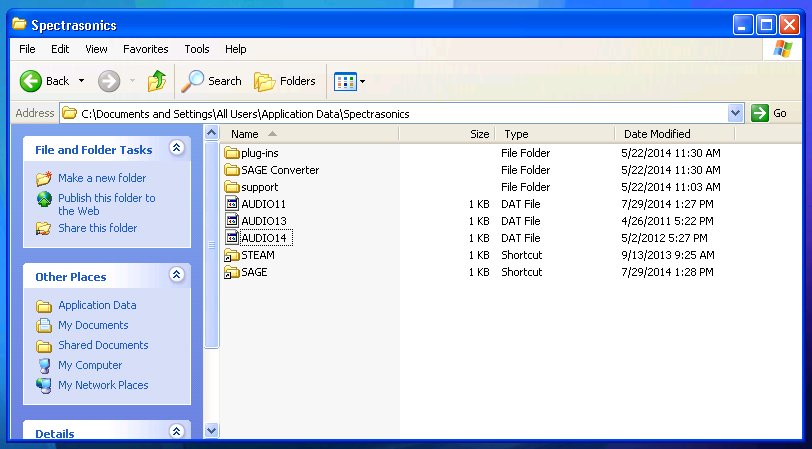Click the Address bar path field
The width and height of the screenshot is (812, 449).
(394, 113)
